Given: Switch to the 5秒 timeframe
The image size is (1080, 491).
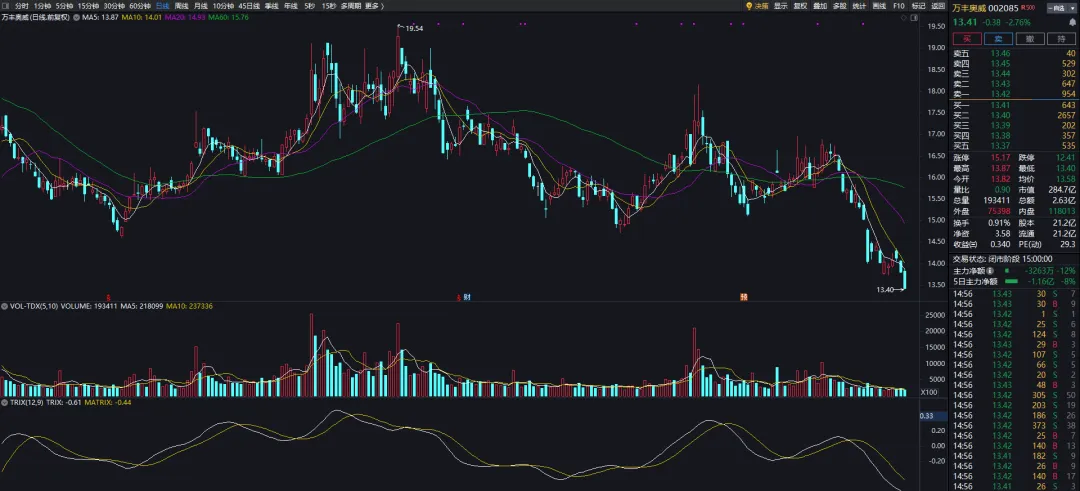Looking at the screenshot, I should [309, 6].
